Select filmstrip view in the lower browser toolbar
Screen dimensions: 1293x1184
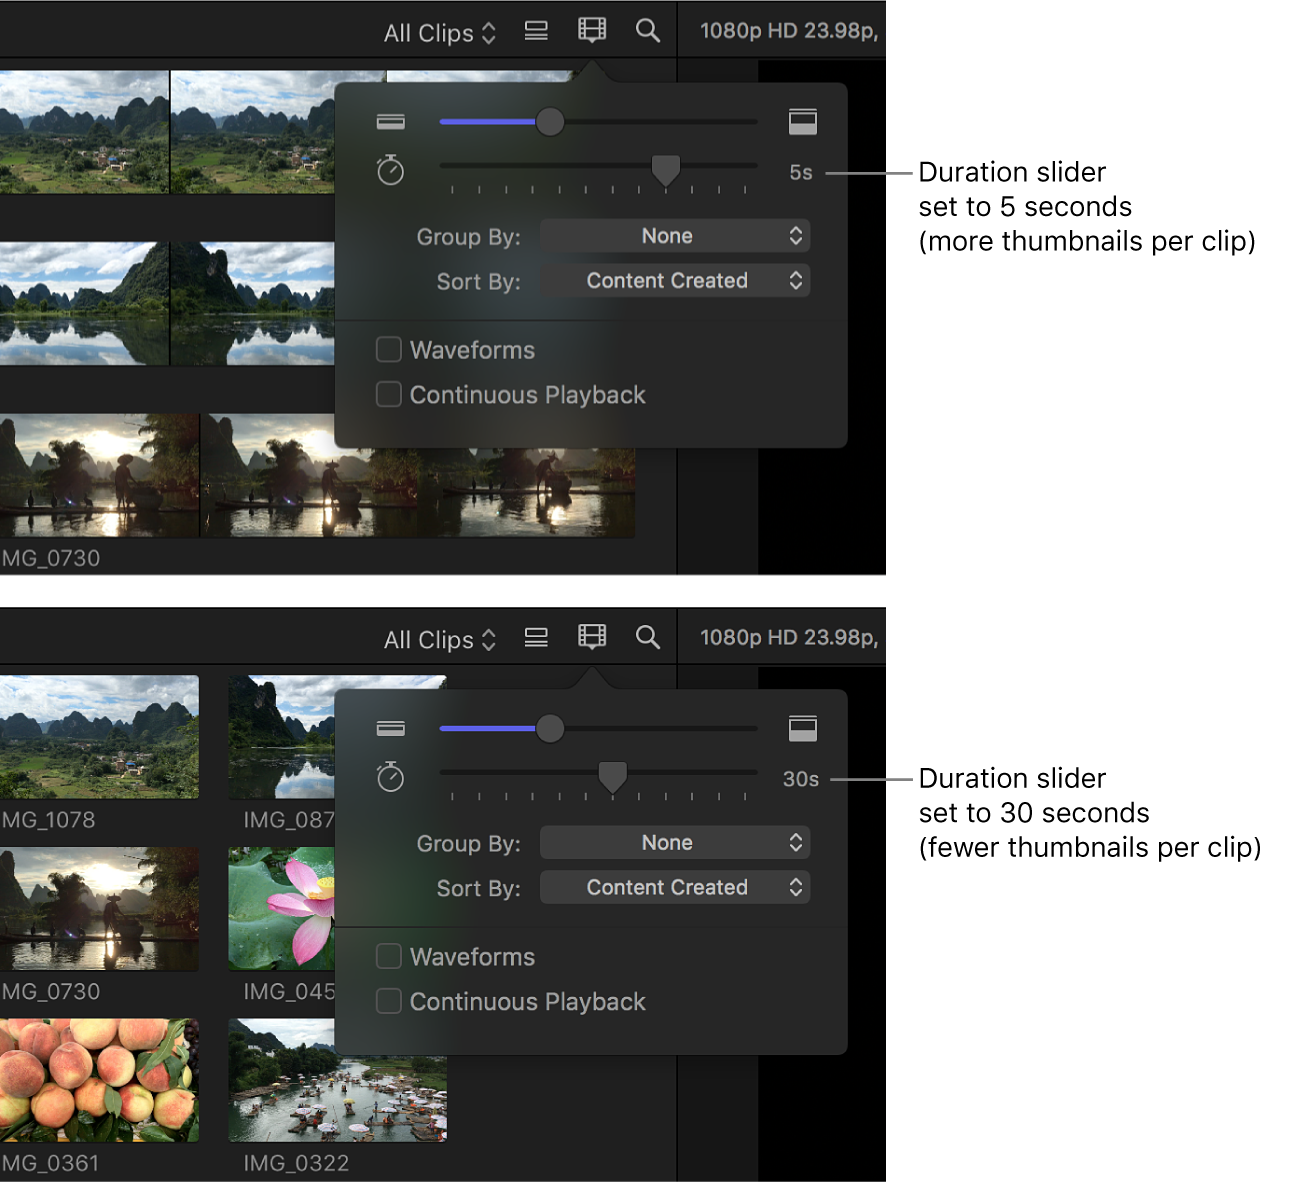point(592,637)
